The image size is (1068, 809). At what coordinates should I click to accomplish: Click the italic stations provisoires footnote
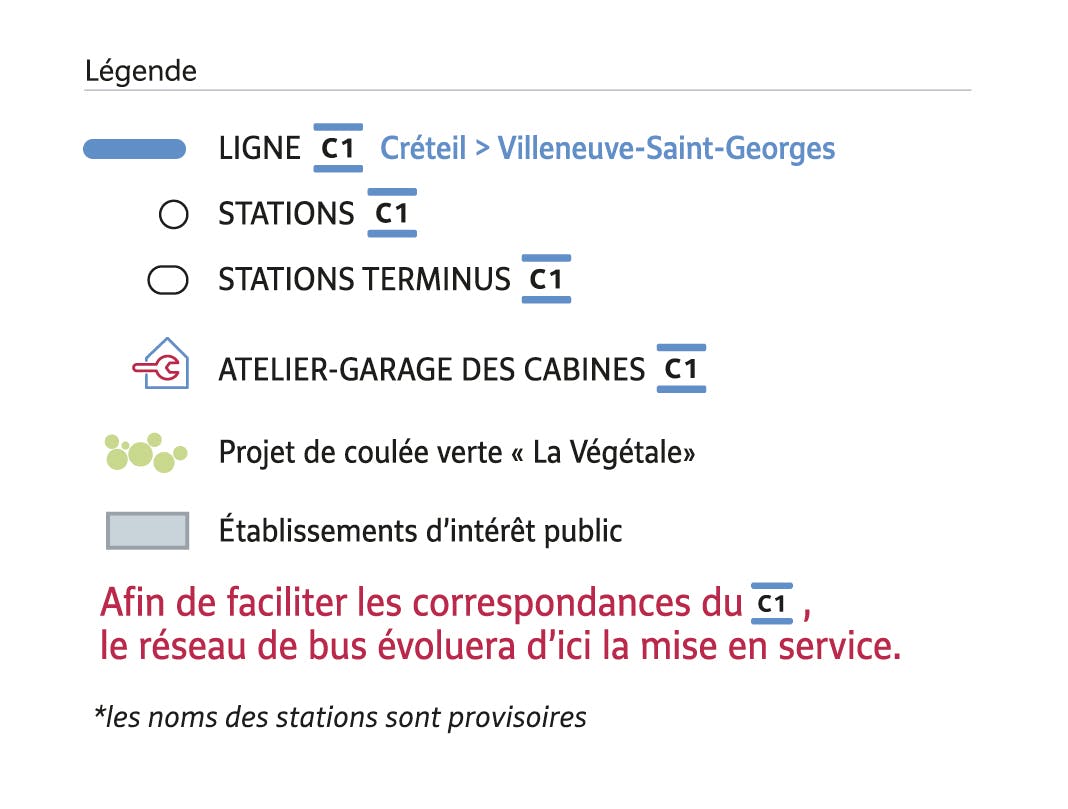(340, 717)
